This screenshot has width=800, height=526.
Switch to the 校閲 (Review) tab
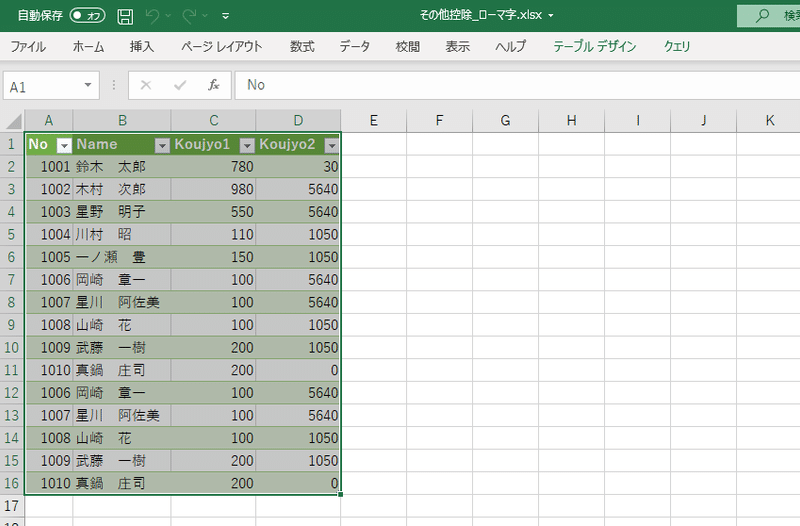click(408, 46)
